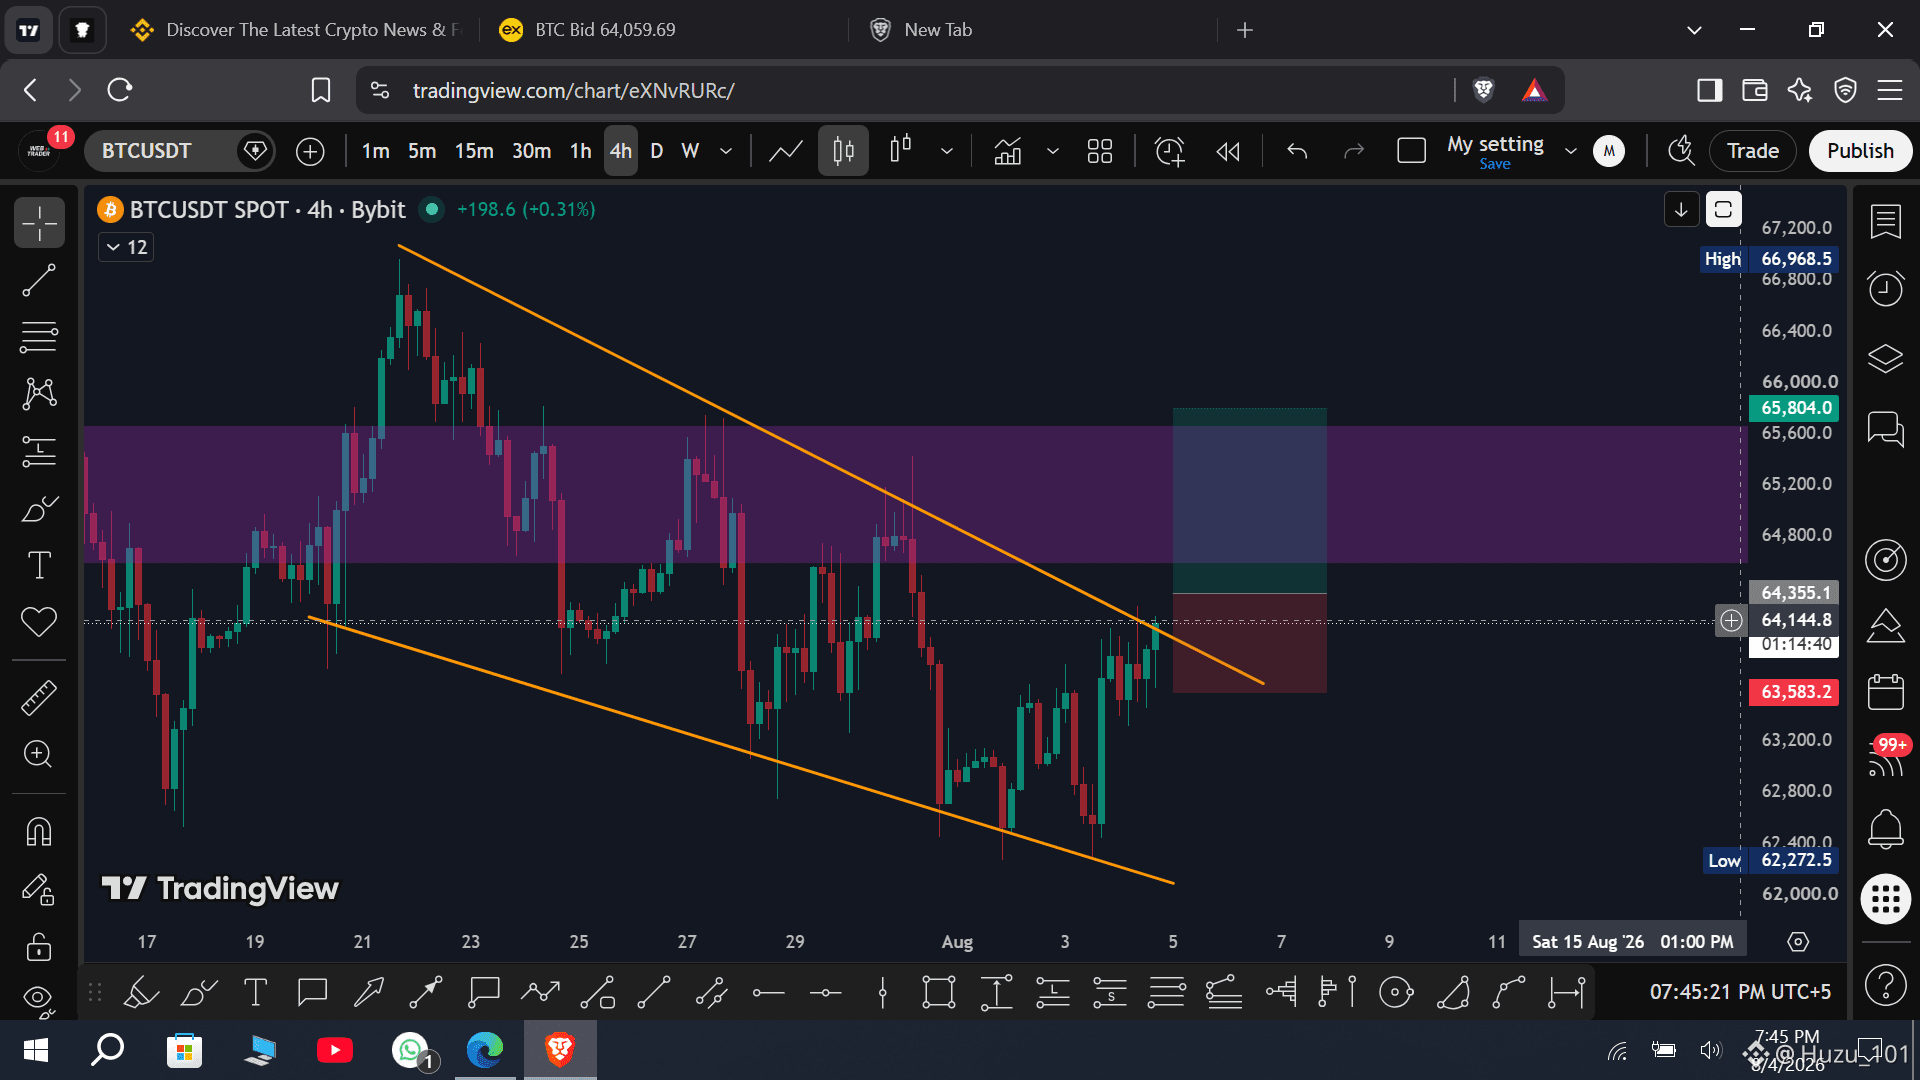1920x1080 pixels.
Task: Switch to the 30m timeframe
Action: [x=531, y=151]
